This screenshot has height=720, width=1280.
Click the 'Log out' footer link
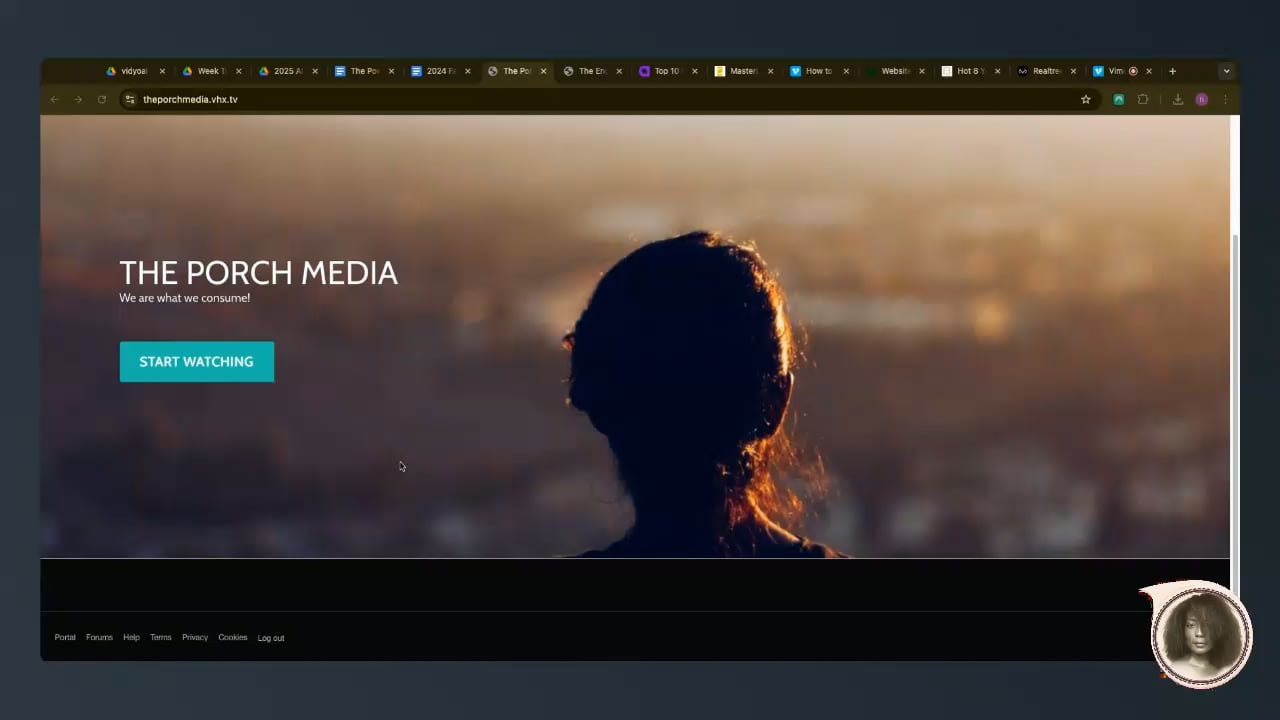[x=270, y=637]
